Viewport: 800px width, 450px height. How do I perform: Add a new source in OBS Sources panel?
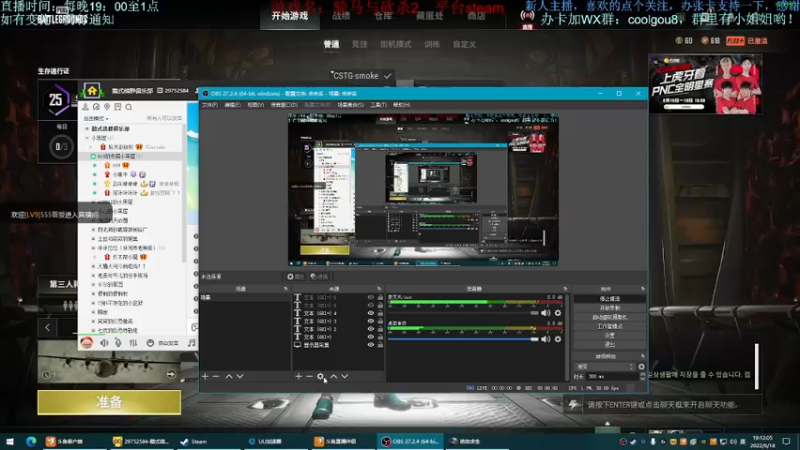point(298,376)
